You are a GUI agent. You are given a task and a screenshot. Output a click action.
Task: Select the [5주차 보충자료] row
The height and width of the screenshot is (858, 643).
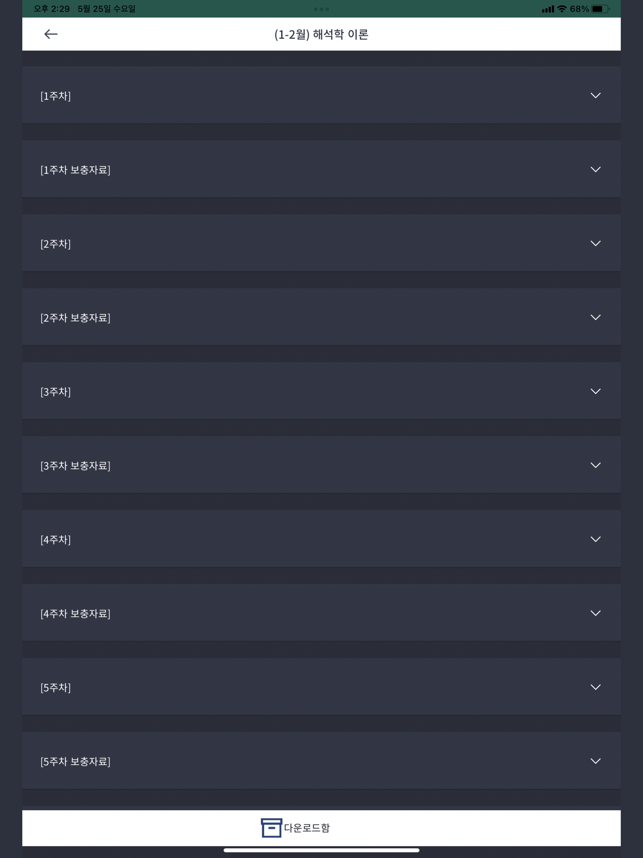tap(321, 761)
